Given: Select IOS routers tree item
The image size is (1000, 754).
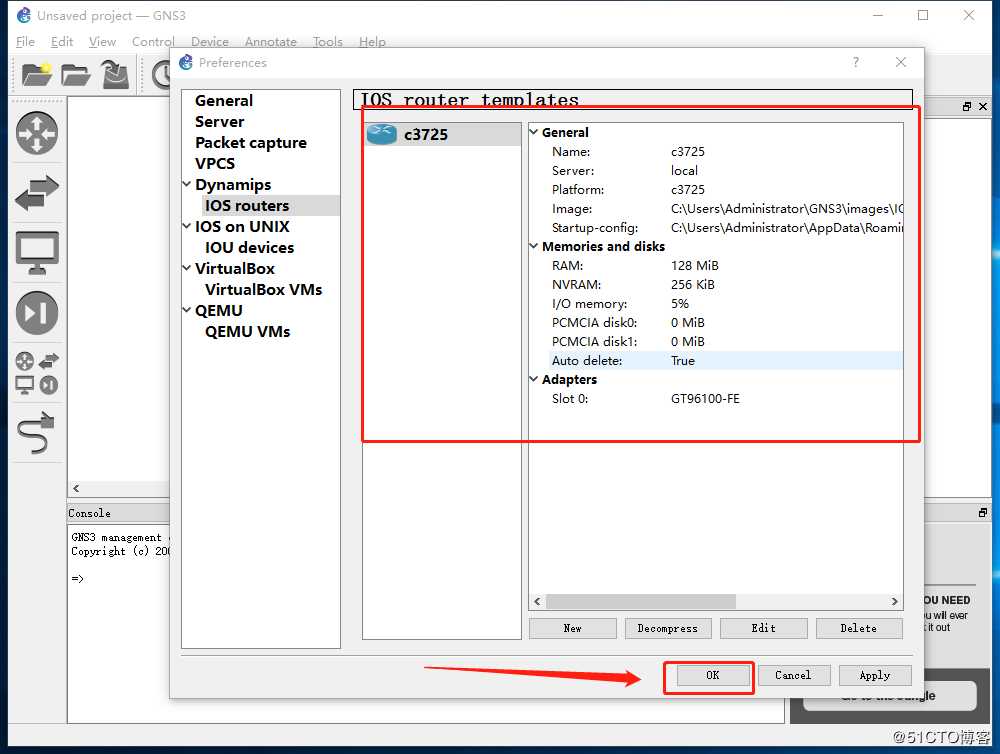Looking at the screenshot, I should [247, 205].
